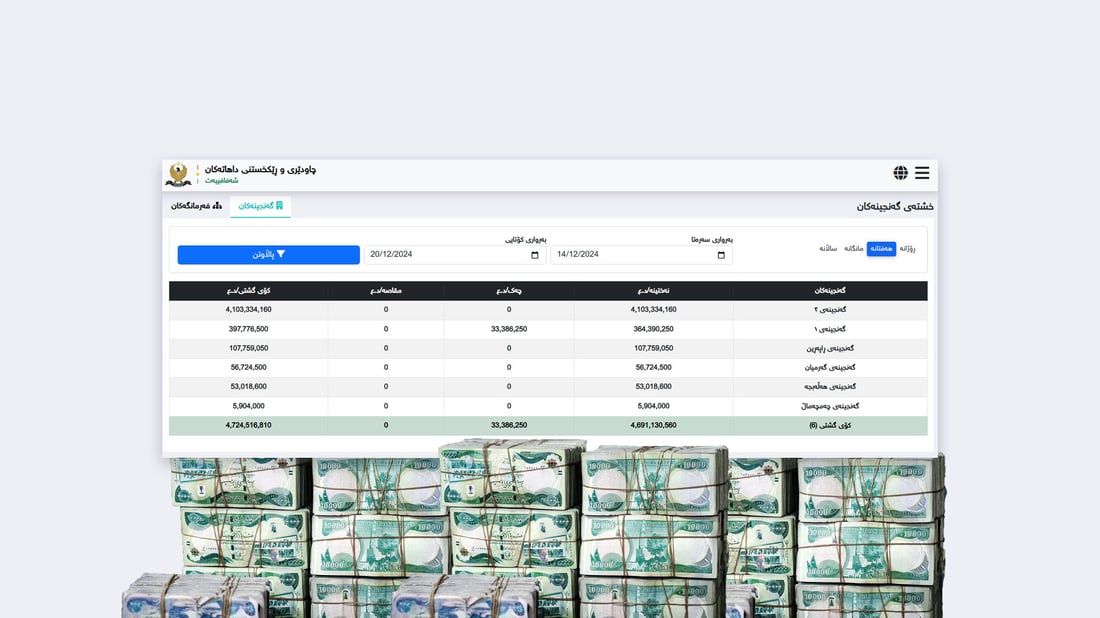Select the گەنجینەی ٢ table row name
Image resolution: width=1100 pixels, height=618 pixels.
[830, 310]
